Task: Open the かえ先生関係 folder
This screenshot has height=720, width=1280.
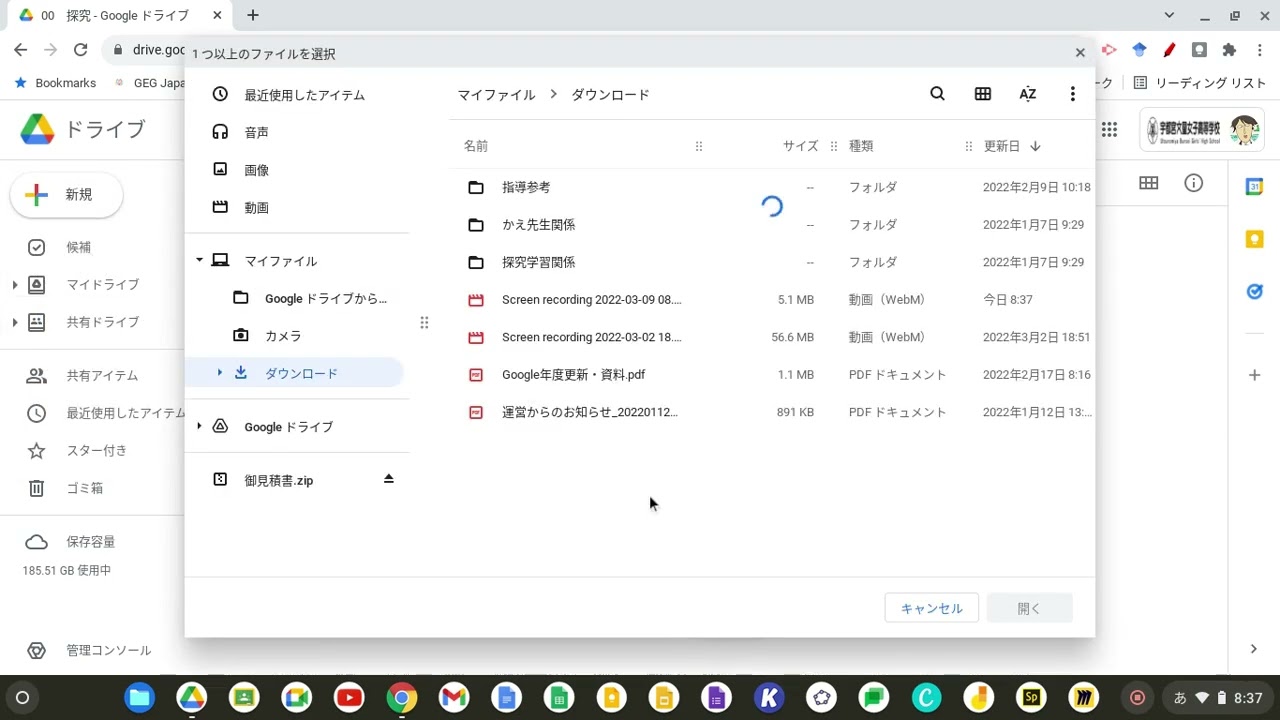Action: click(x=772, y=225)
